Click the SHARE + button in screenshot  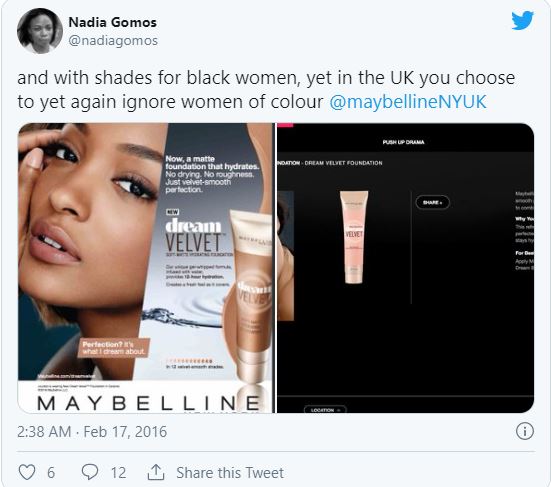432,202
